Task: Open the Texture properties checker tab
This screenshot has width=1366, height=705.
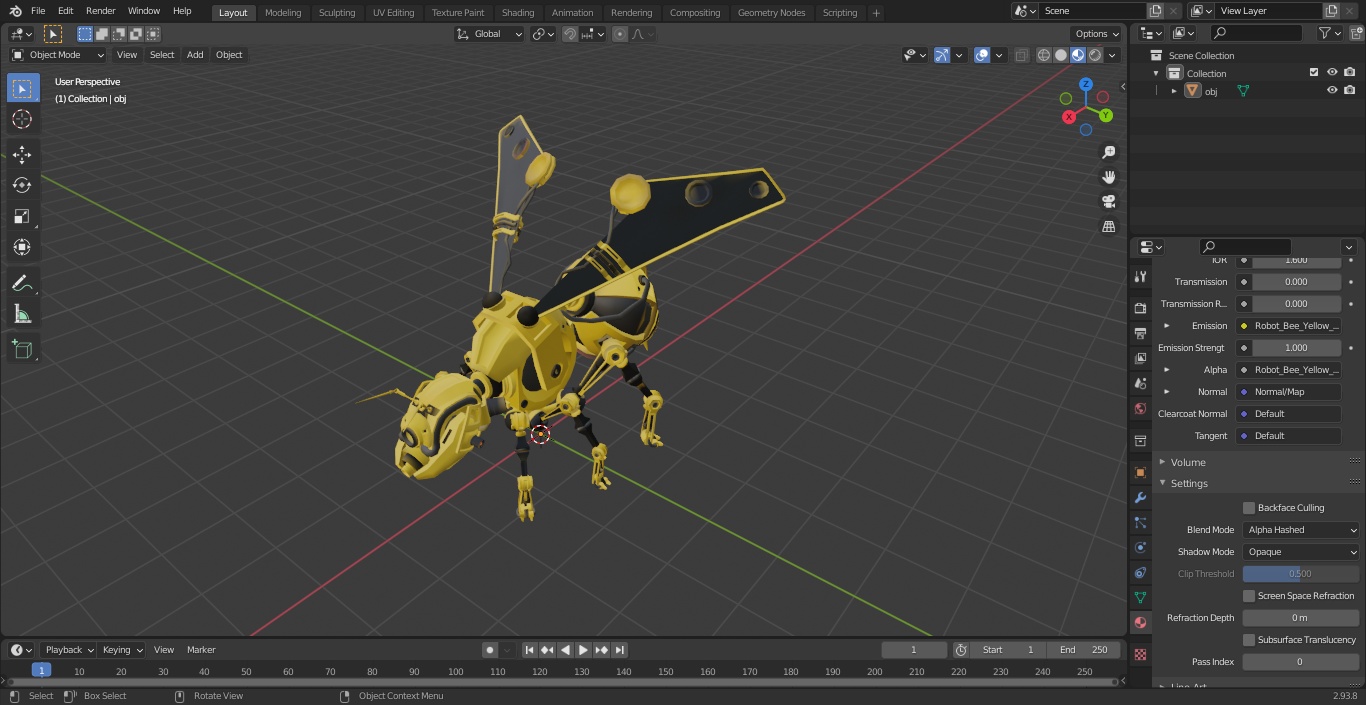Action: pos(1140,654)
